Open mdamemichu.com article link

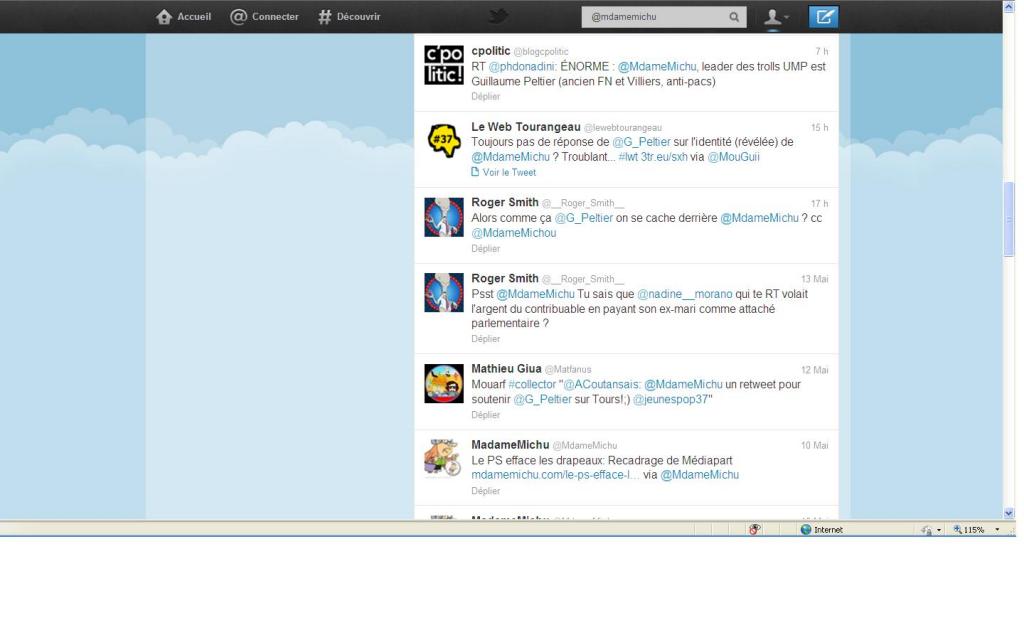[555, 475]
